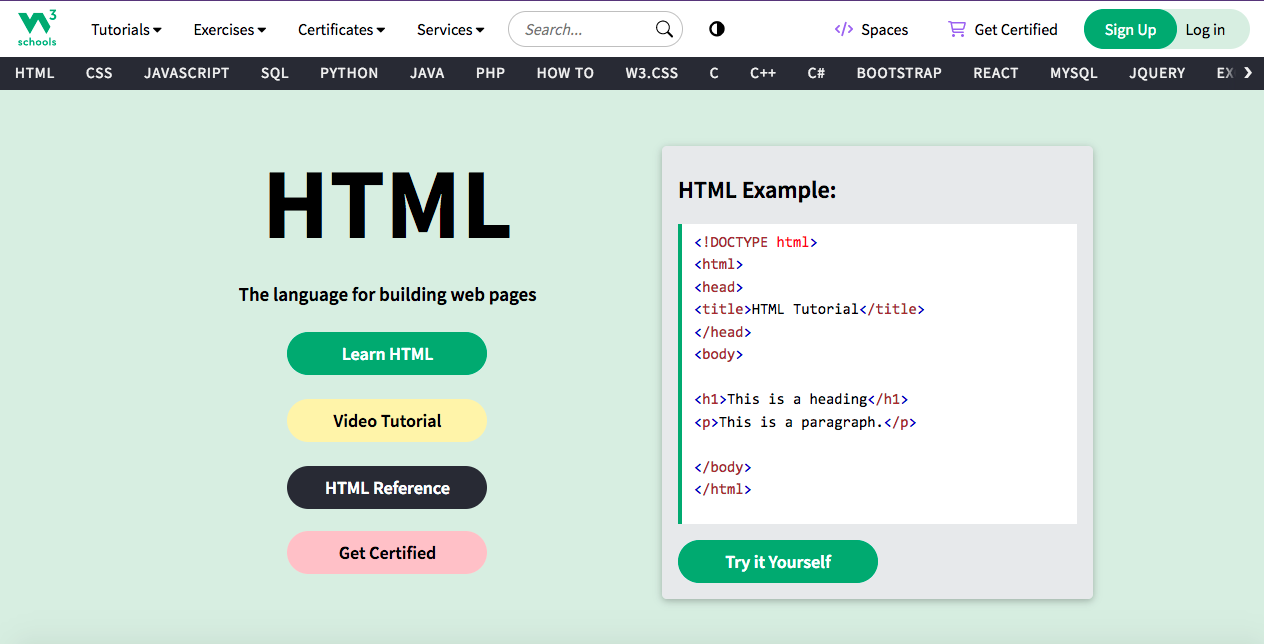Image resolution: width=1264 pixels, height=644 pixels.
Task: Click the Sign Up button
Action: [x=1130, y=29]
